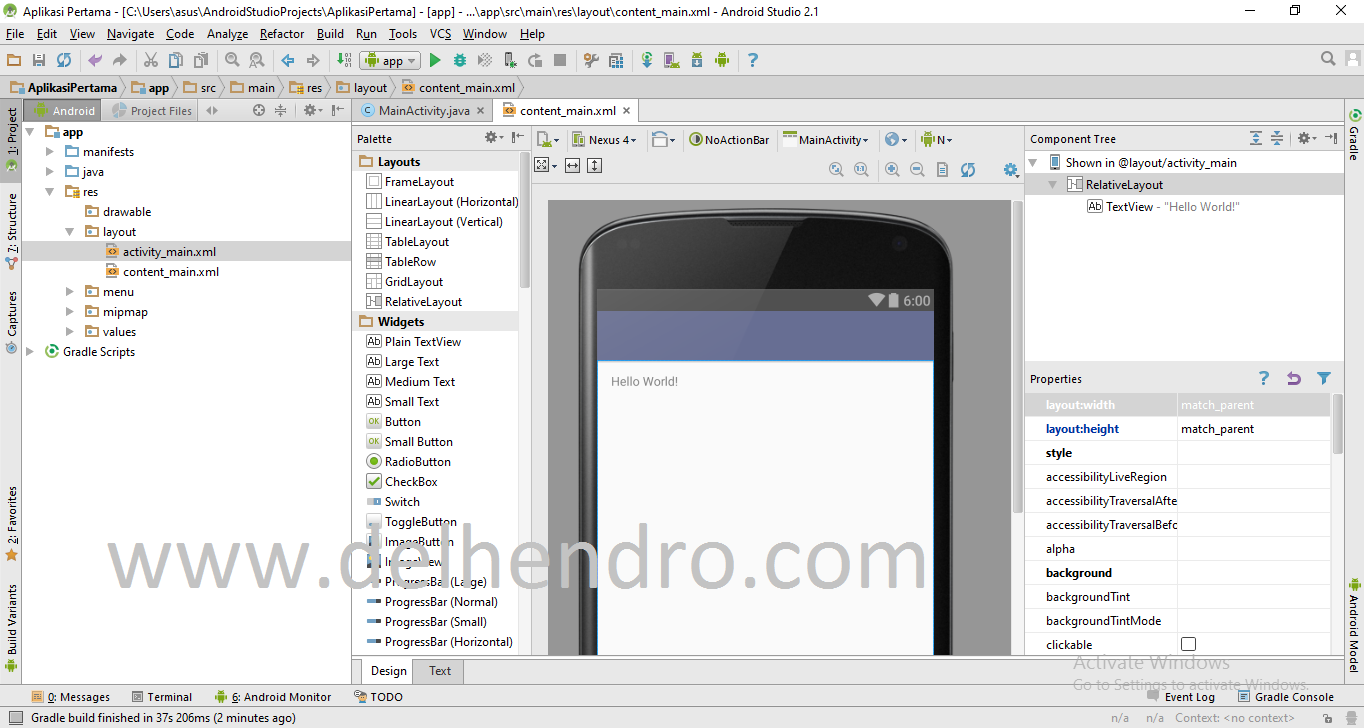Click the search magnifier at top right
The width and height of the screenshot is (1364, 728).
pyautogui.click(x=1328, y=59)
